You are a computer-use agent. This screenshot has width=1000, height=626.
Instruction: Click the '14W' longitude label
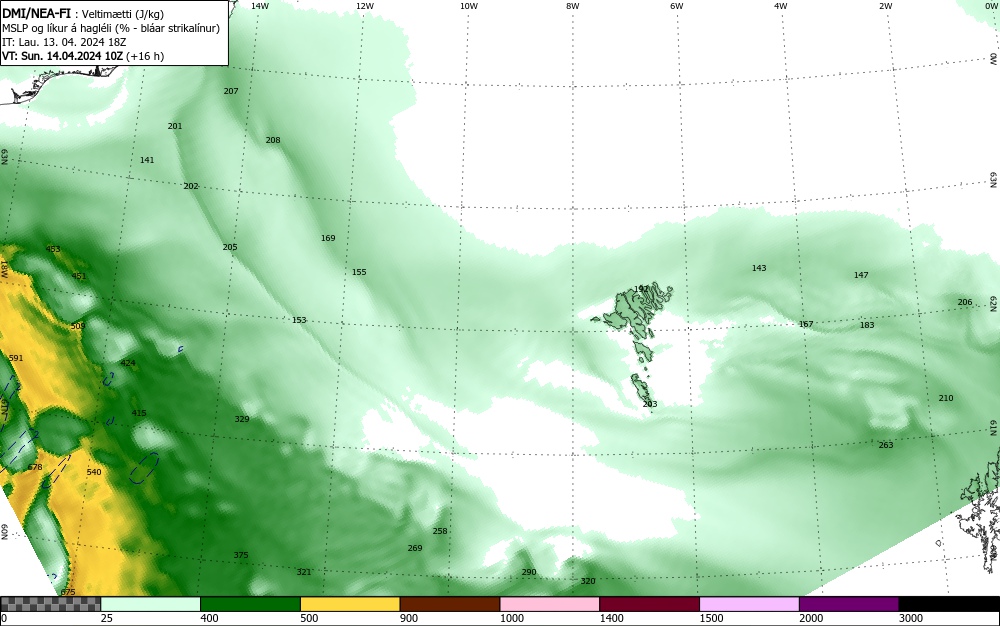(260, 6)
